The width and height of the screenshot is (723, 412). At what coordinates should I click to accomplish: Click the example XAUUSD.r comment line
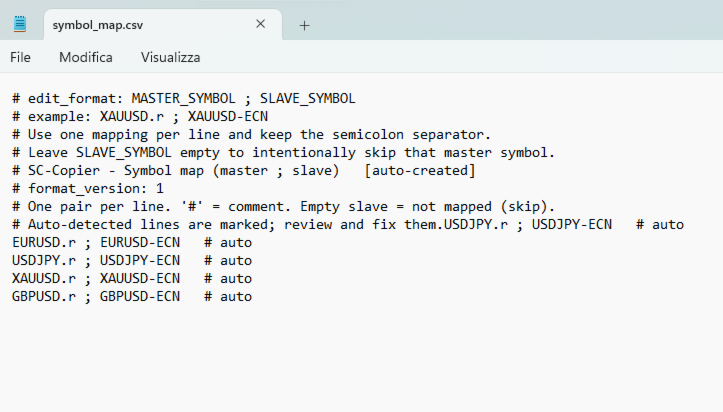coord(140,117)
